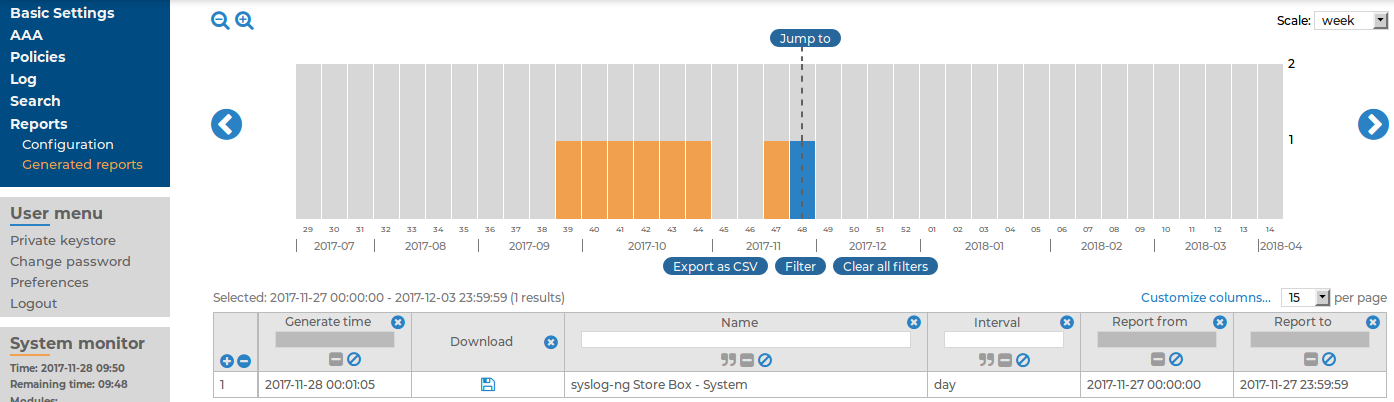Go to next timeline period arrow

1372,124
